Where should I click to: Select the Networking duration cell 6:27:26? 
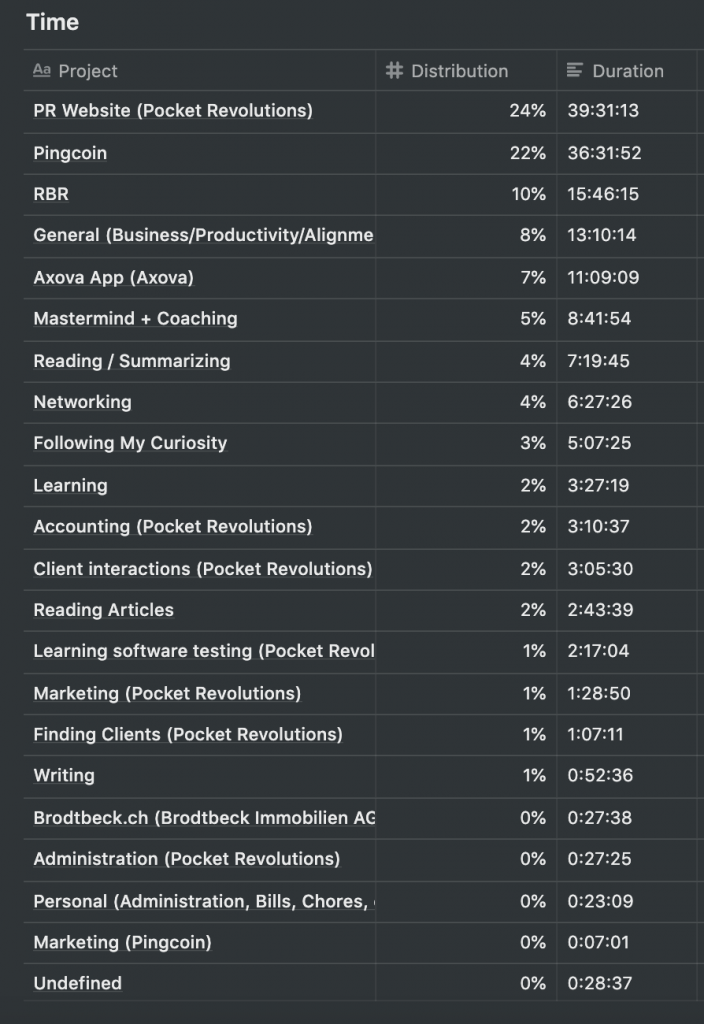click(x=598, y=402)
